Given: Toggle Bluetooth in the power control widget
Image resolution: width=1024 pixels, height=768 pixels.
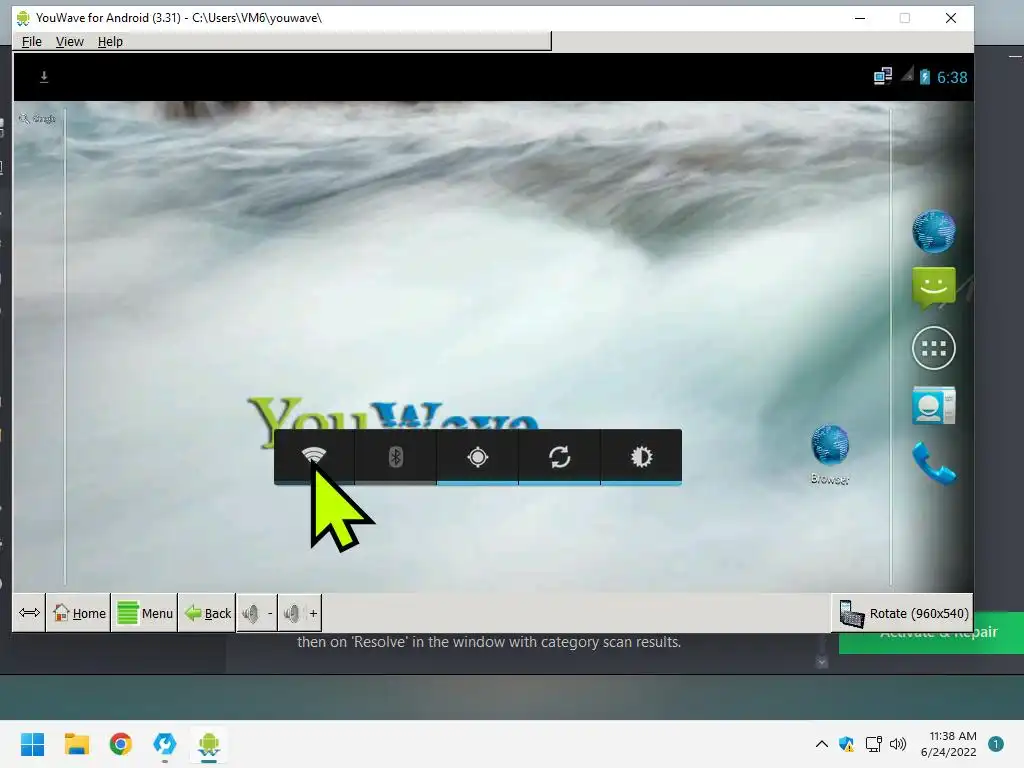Looking at the screenshot, I should (396, 456).
